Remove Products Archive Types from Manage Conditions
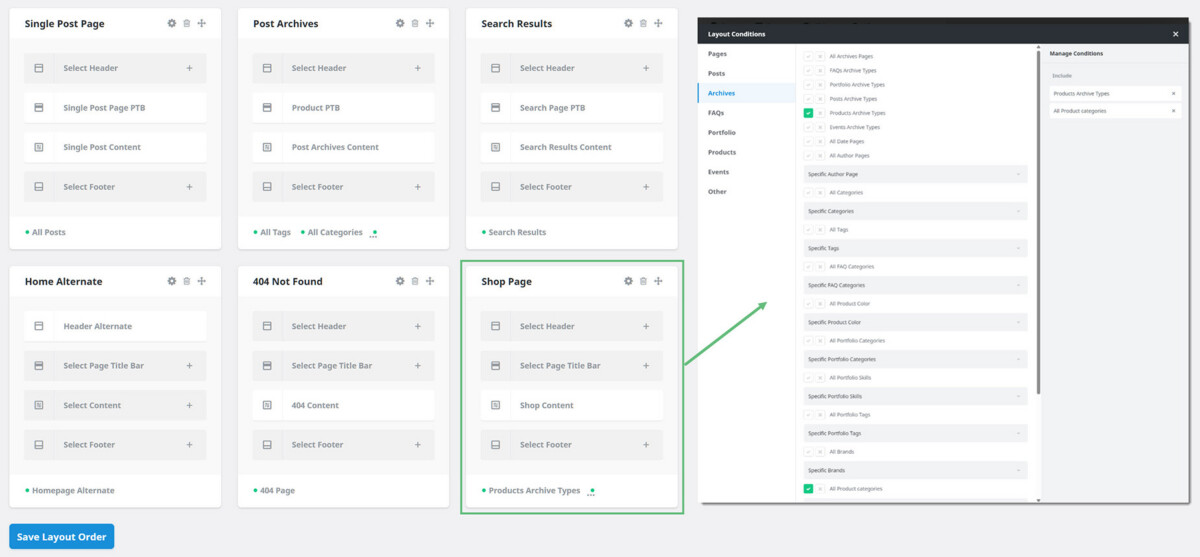This screenshot has height=557, width=1200. 1174,93
